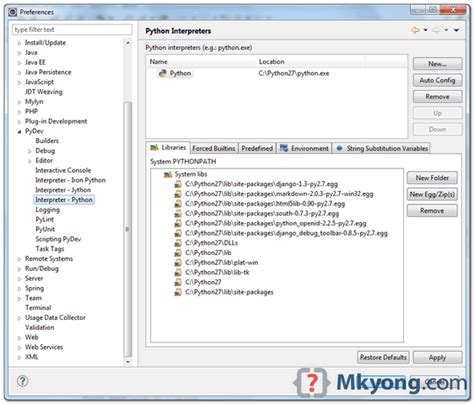Select the Scripting PyDev item
474x404 pixels.
[x=58, y=239]
